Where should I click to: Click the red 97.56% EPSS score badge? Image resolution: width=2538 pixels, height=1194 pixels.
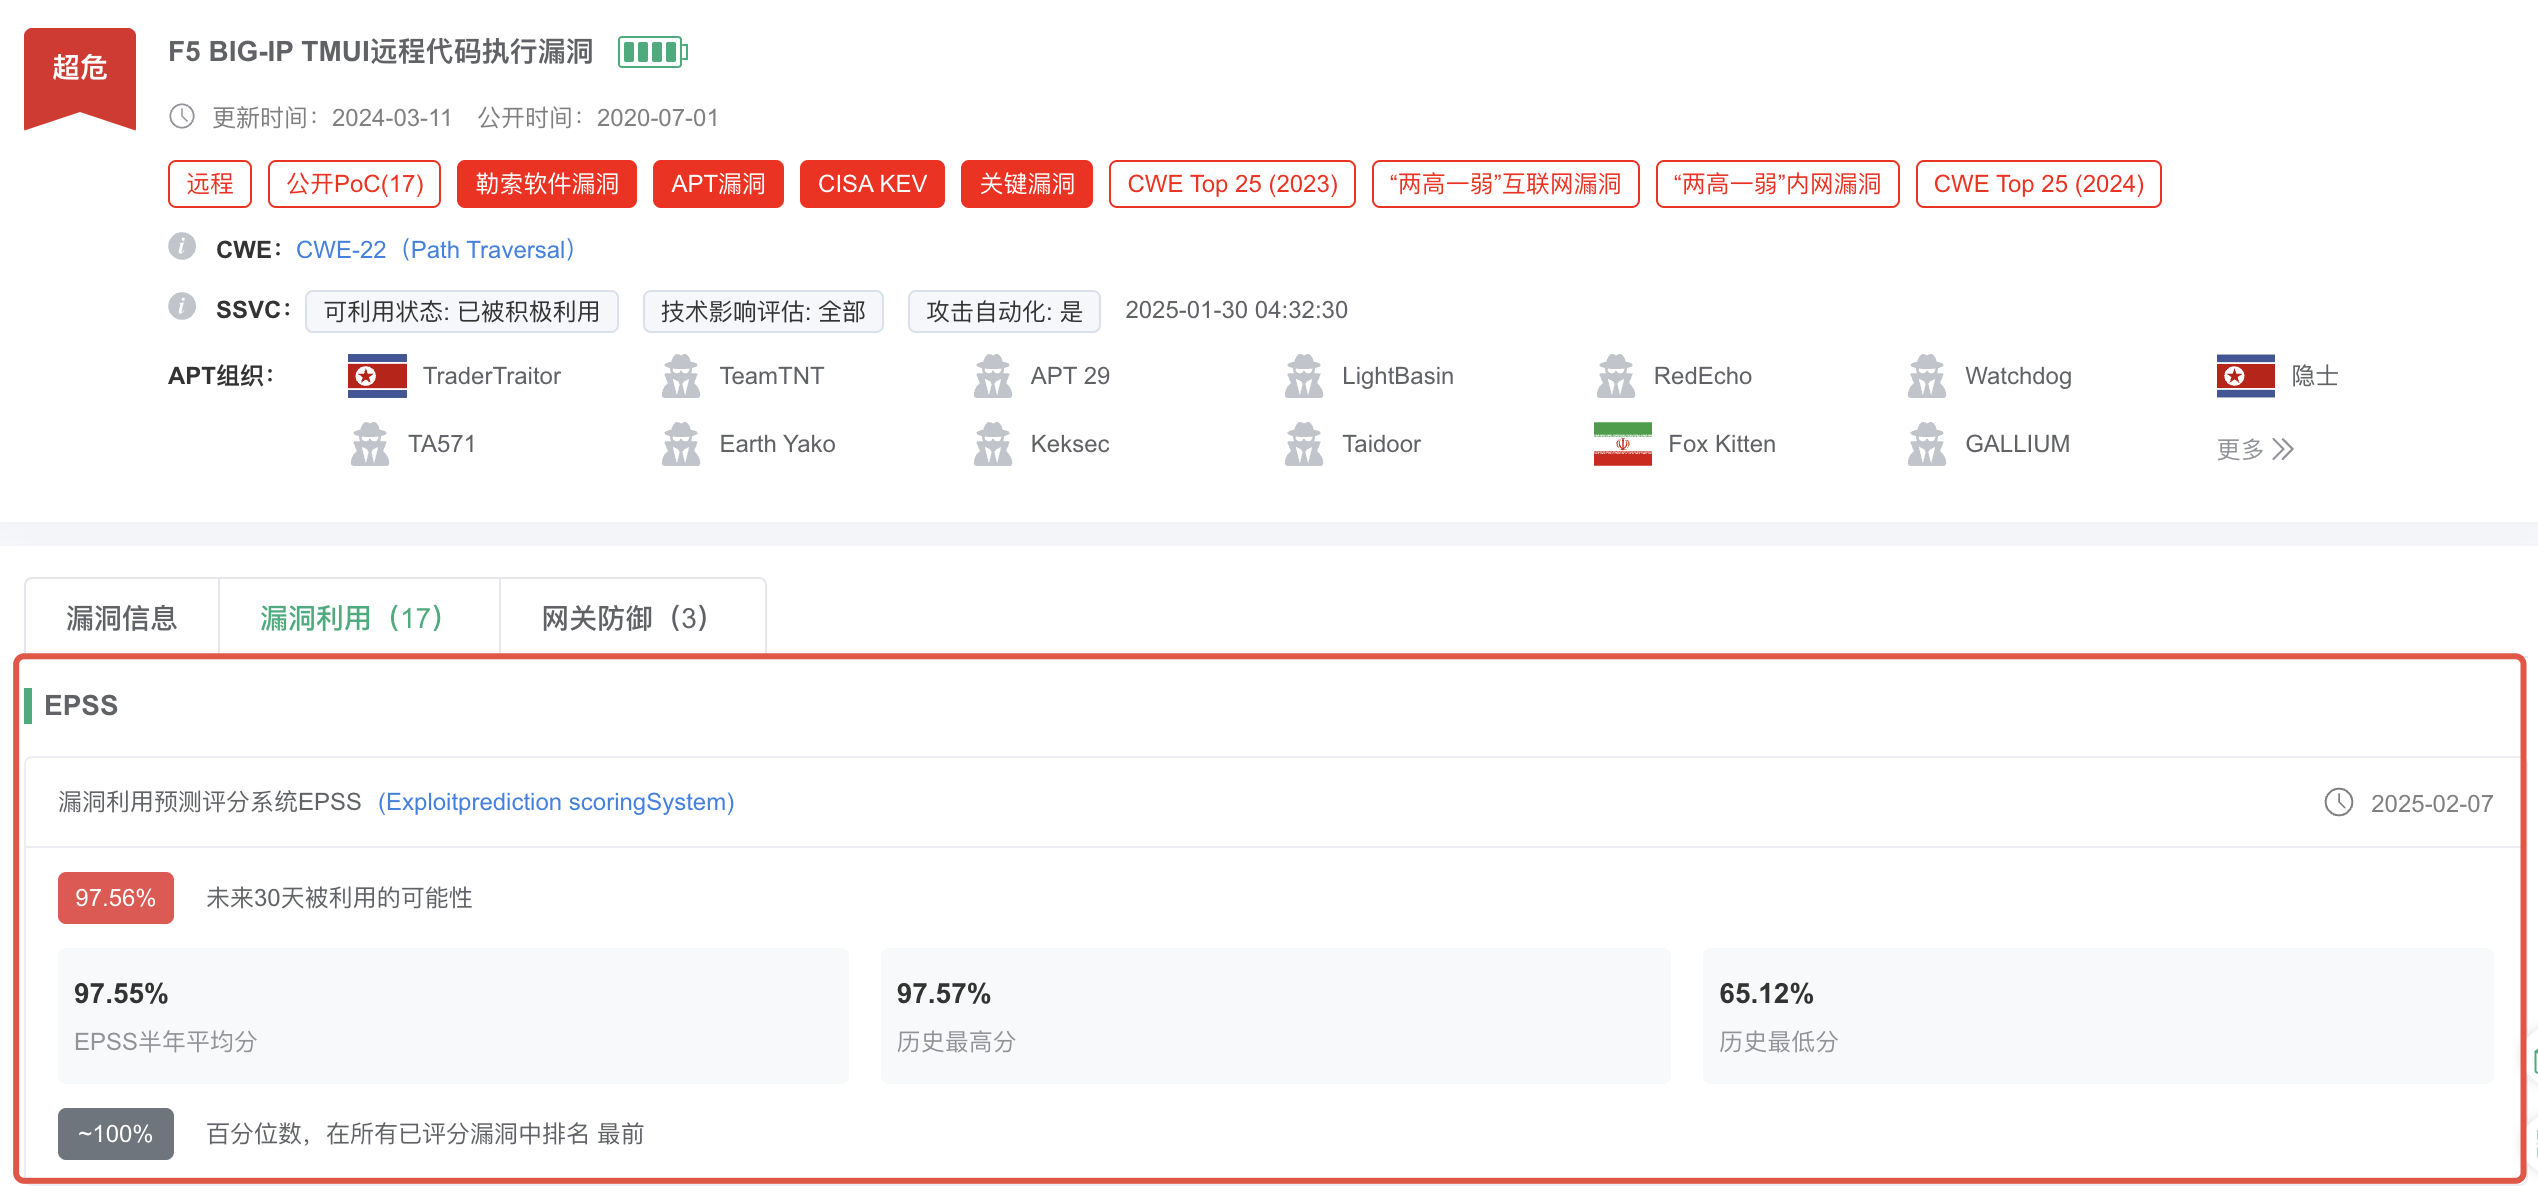tap(116, 898)
